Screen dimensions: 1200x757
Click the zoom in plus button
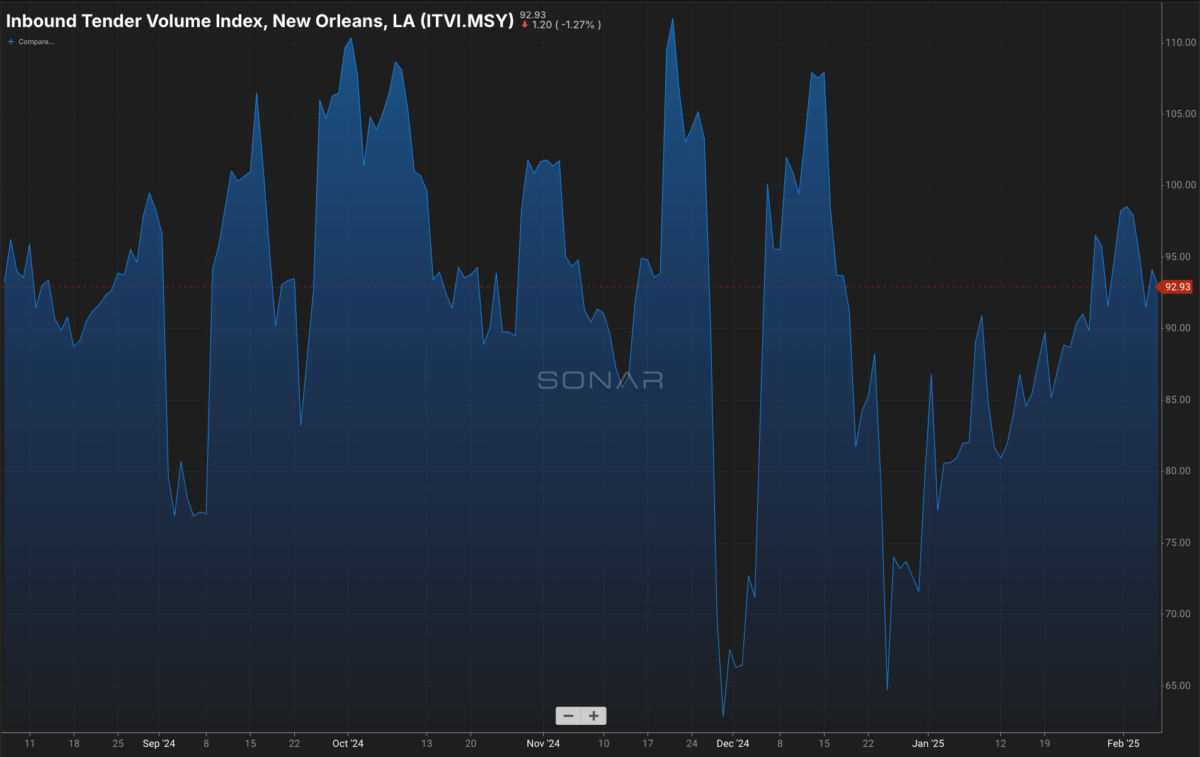click(594, 716)
